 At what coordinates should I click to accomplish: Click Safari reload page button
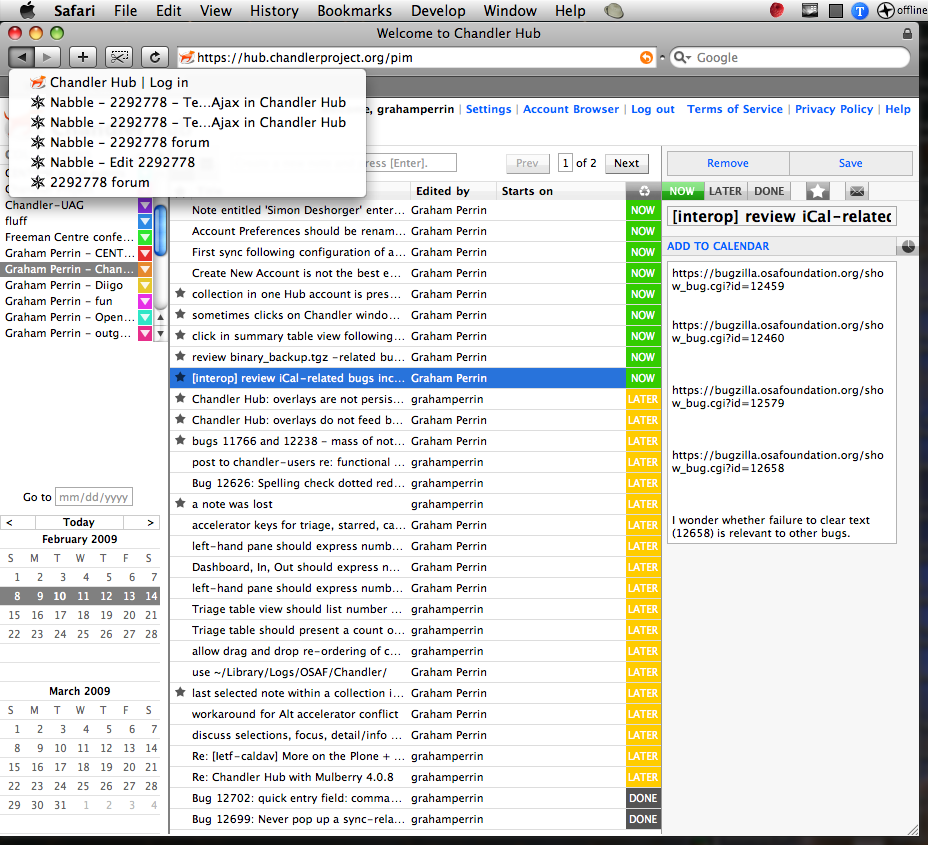pos(155,57)
